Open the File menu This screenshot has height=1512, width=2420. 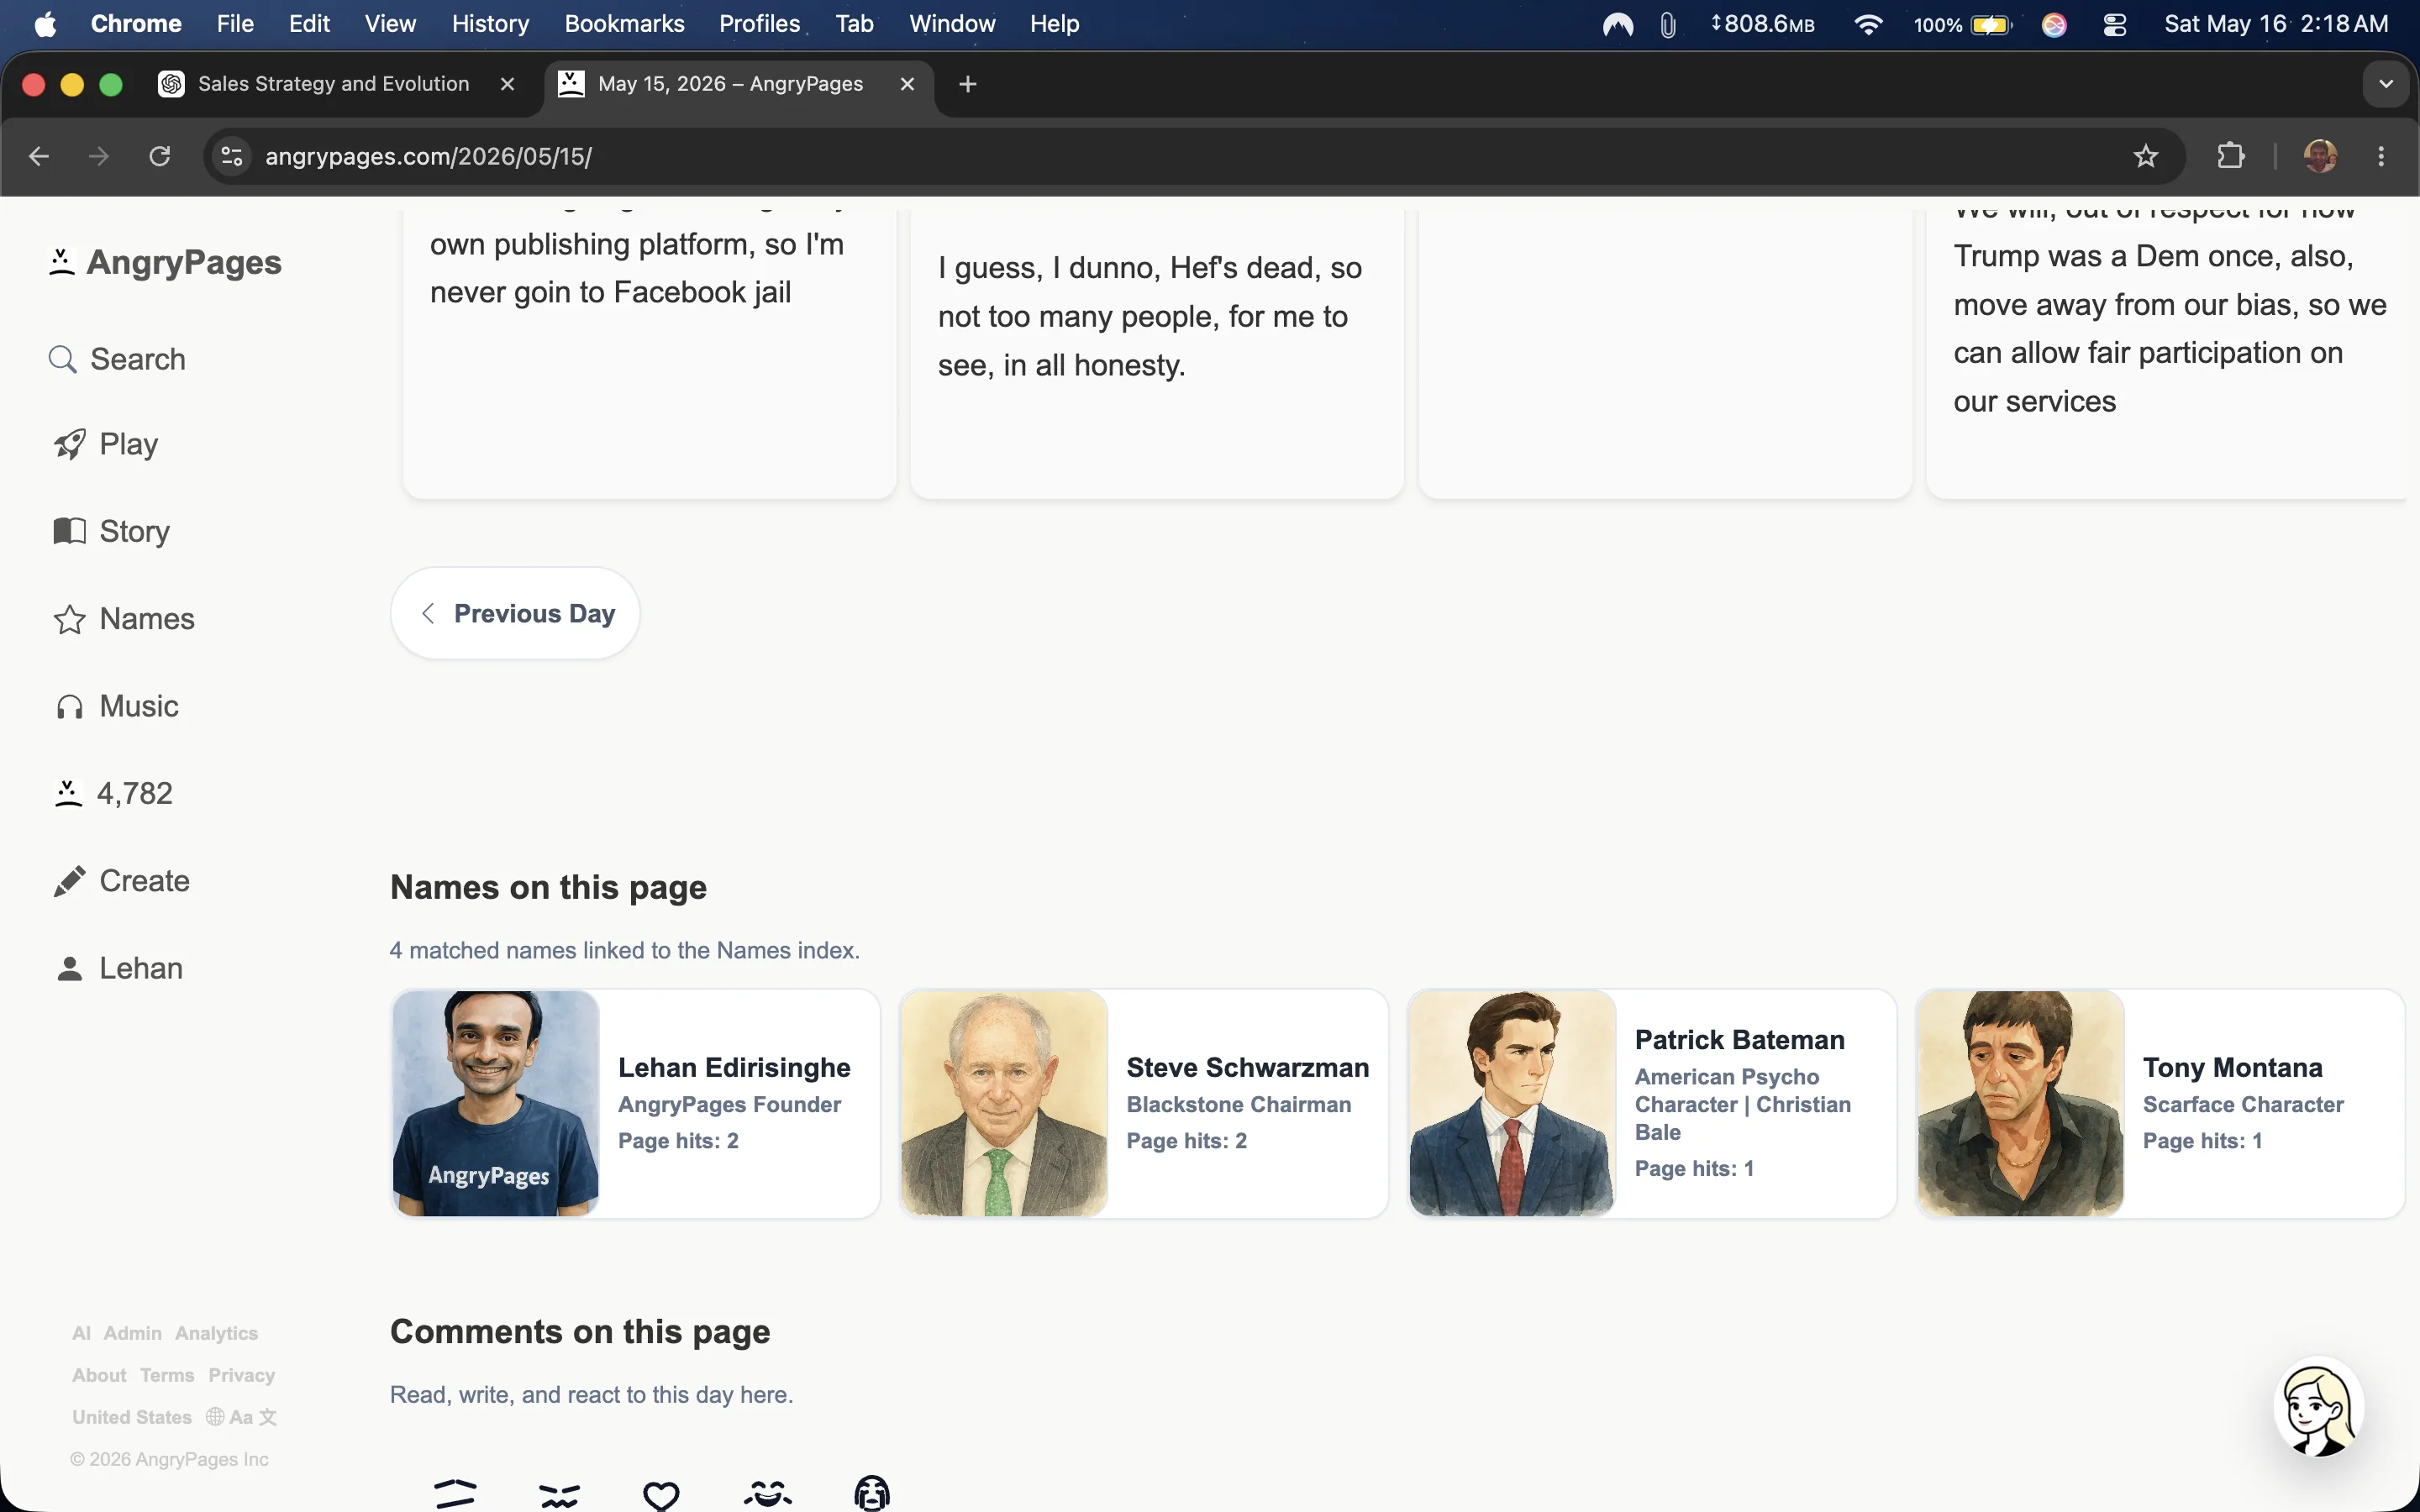coord(235,24)
